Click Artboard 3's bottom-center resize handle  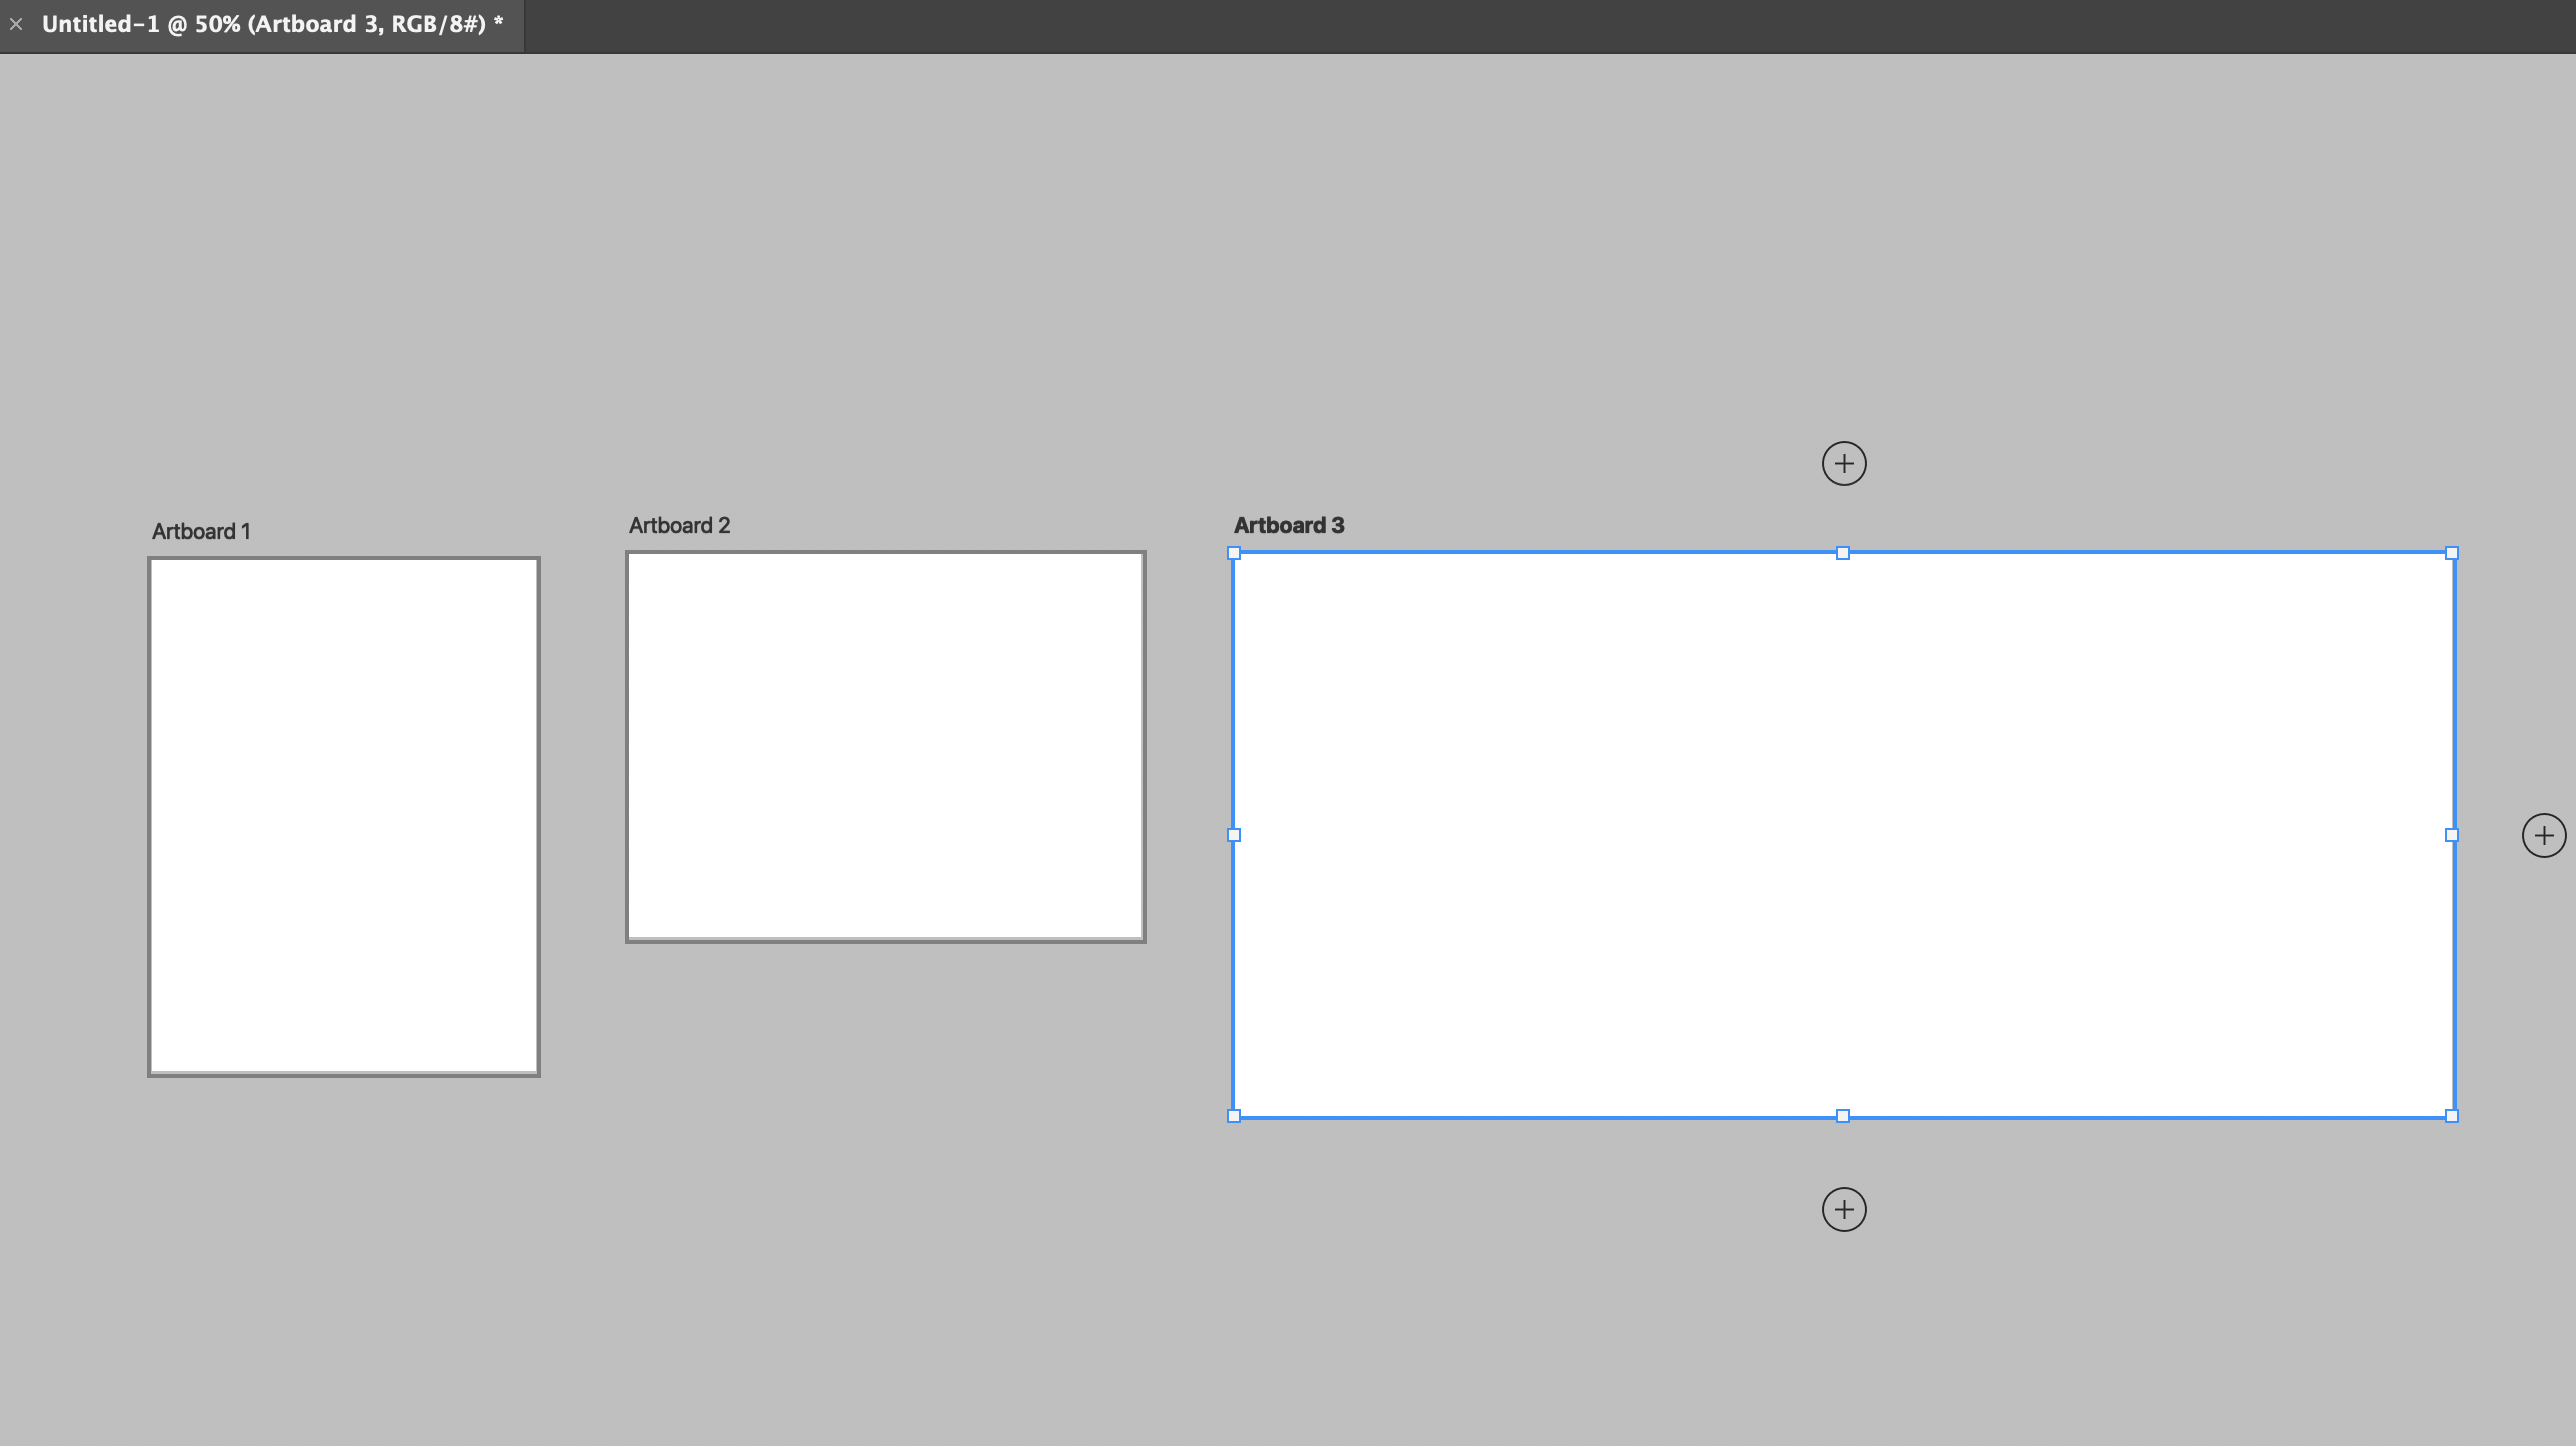click(1843, 1116)
